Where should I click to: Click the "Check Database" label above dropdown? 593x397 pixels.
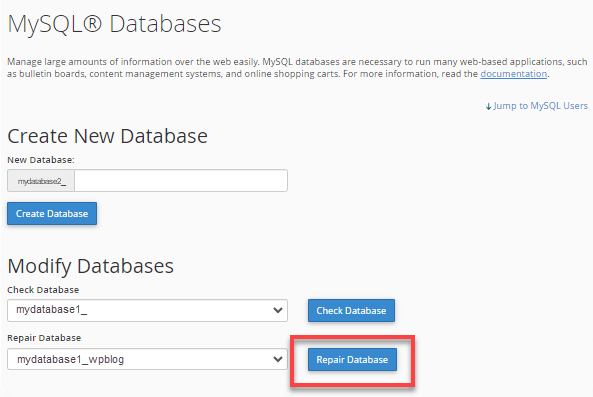43,290
